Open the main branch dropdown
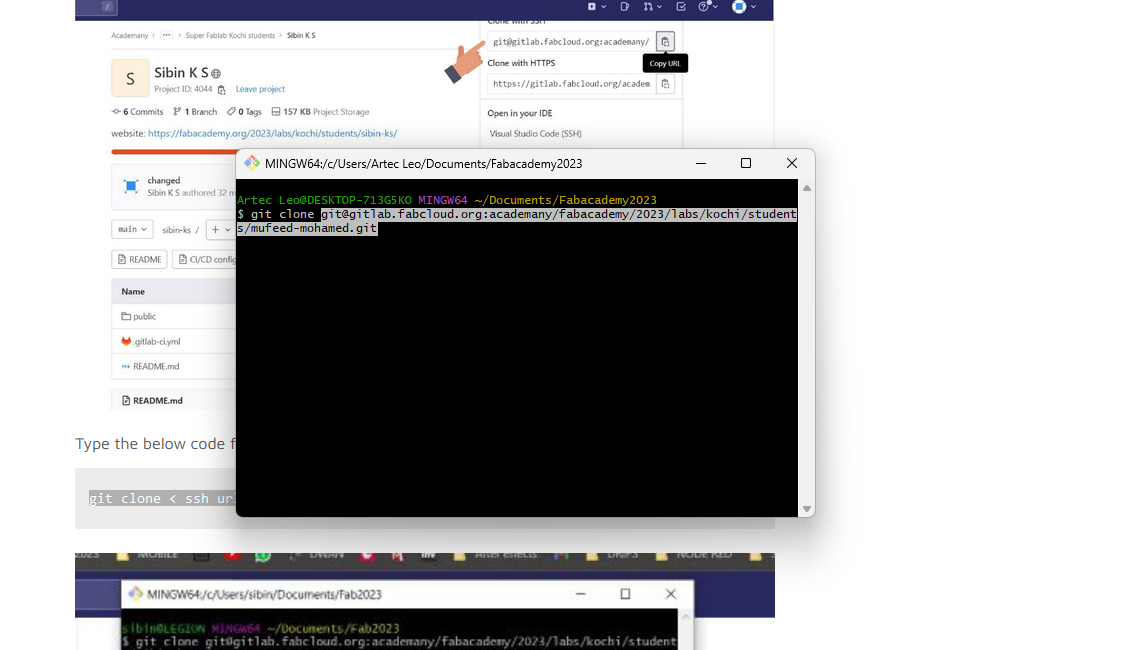This screenshot has width=1133, height=650. pyautogui.click(x=132, y=229)
